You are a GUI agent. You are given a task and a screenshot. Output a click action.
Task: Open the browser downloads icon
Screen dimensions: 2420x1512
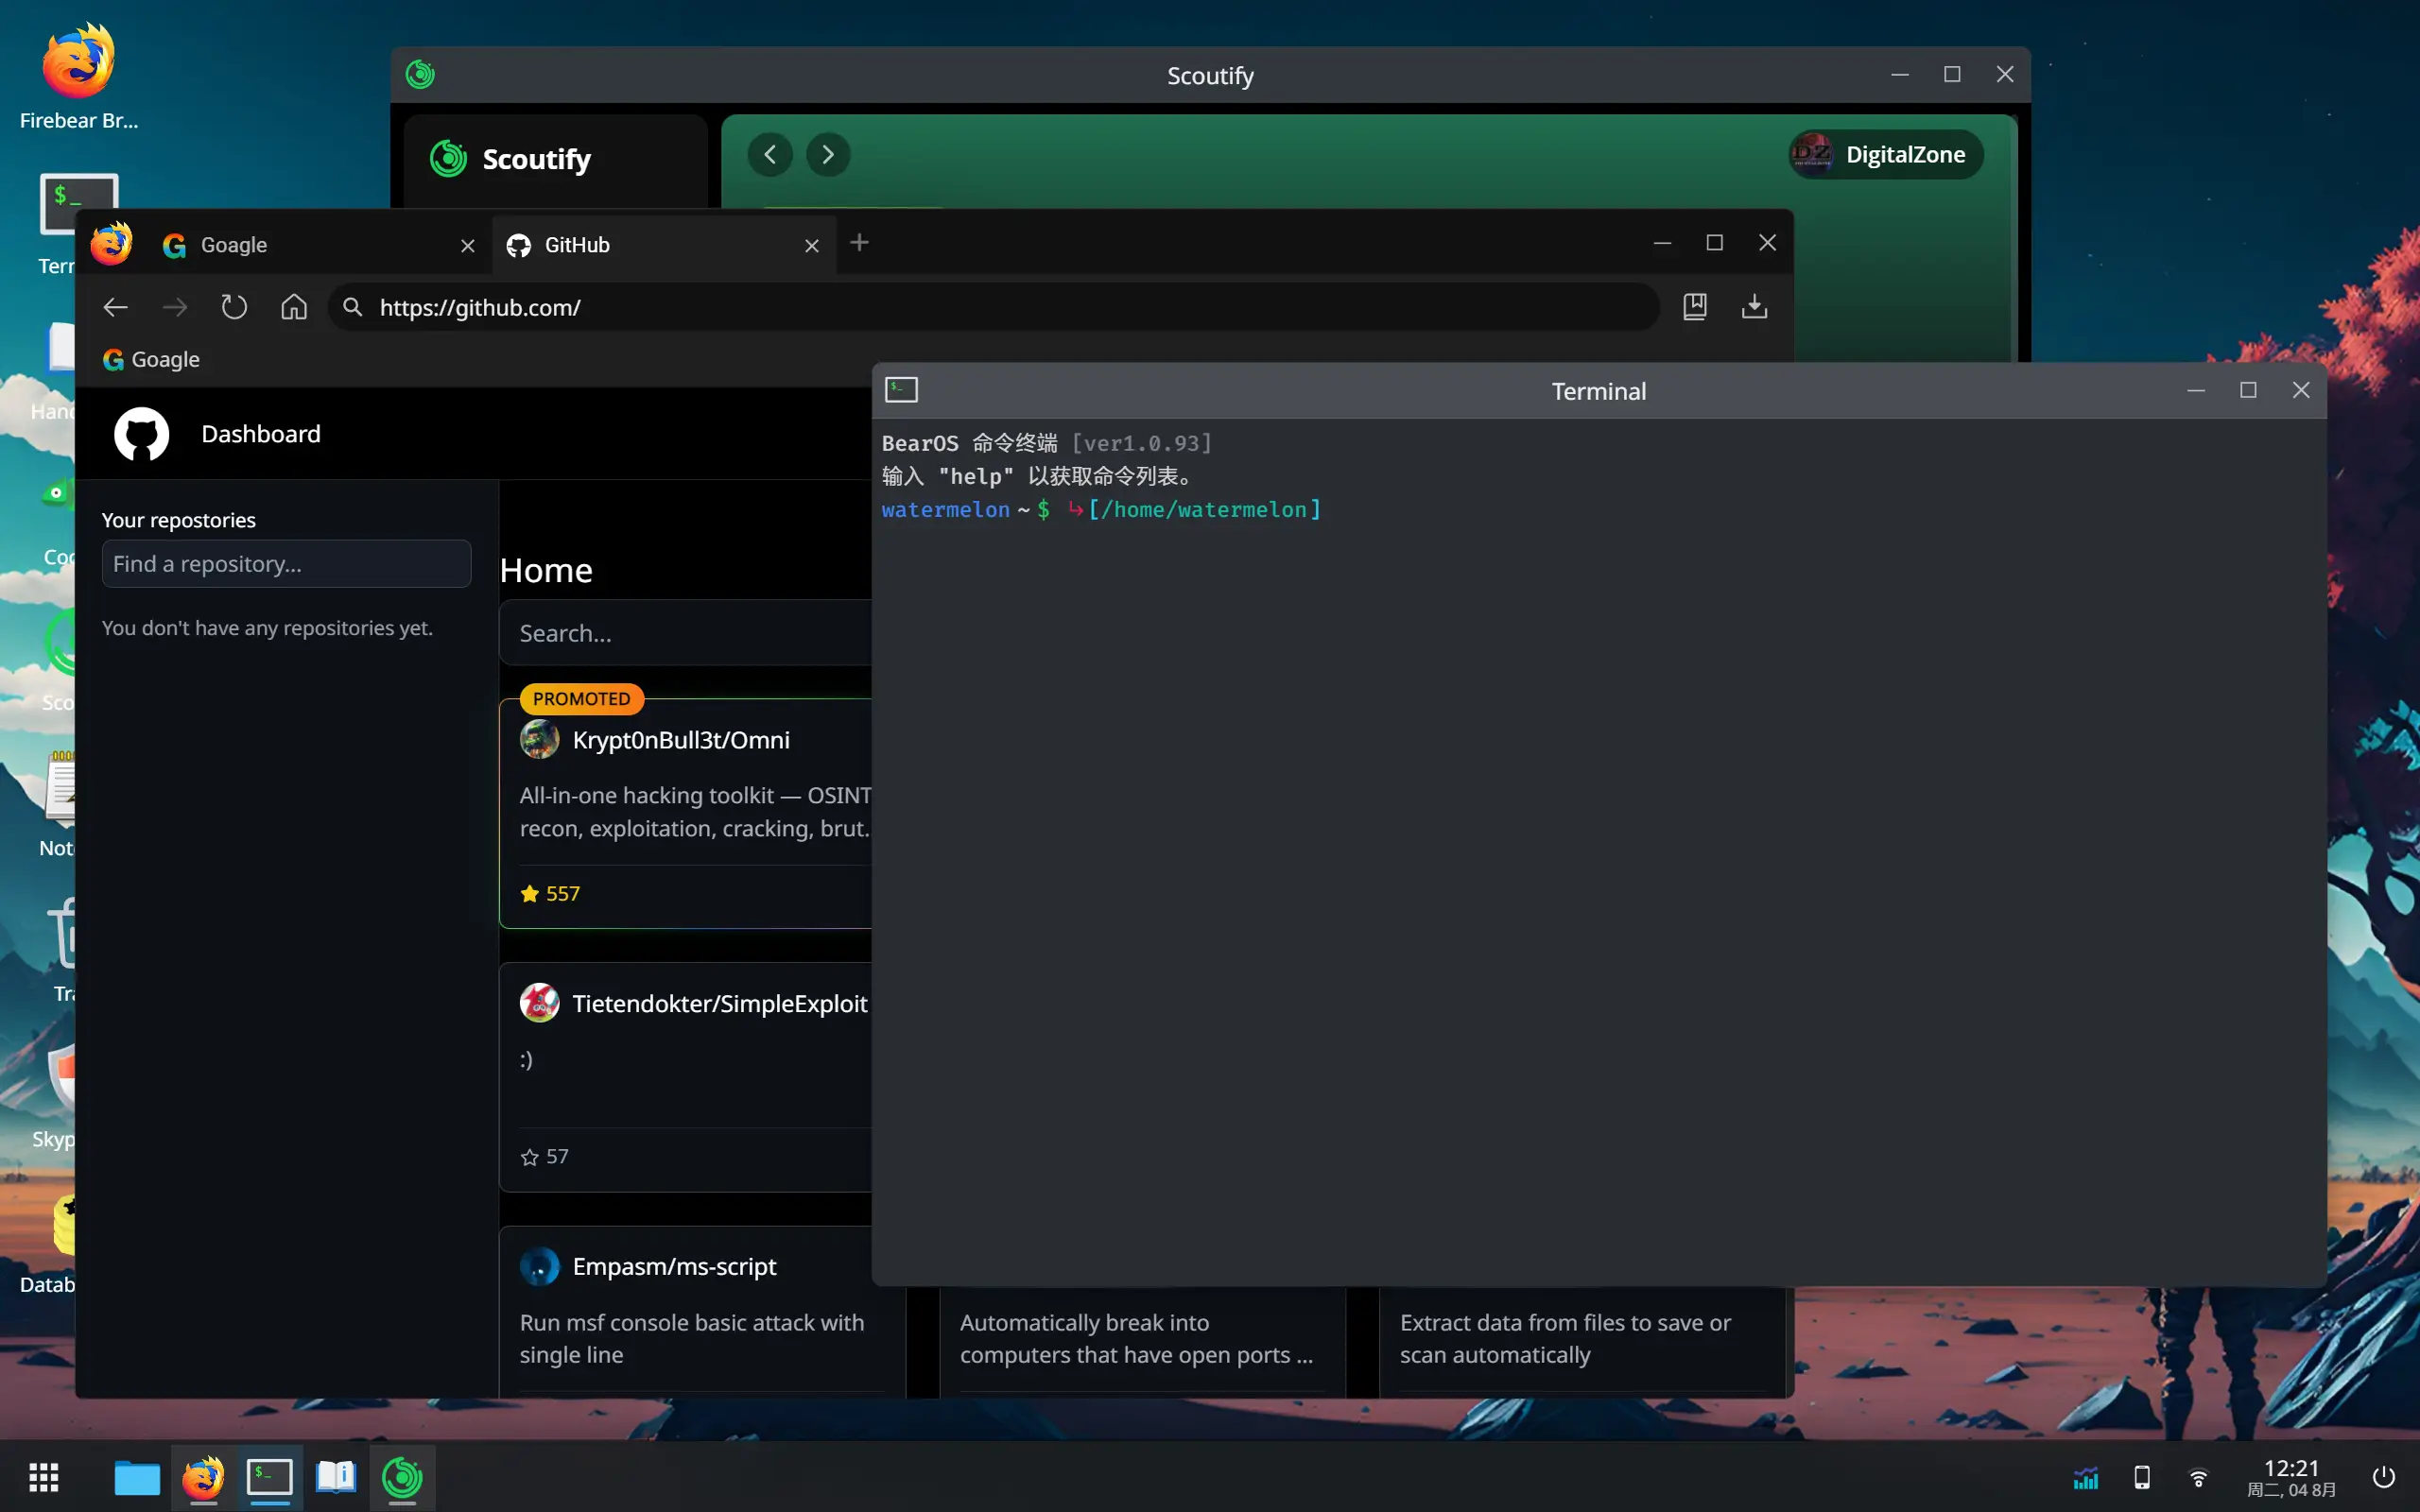click(1754, 306)
